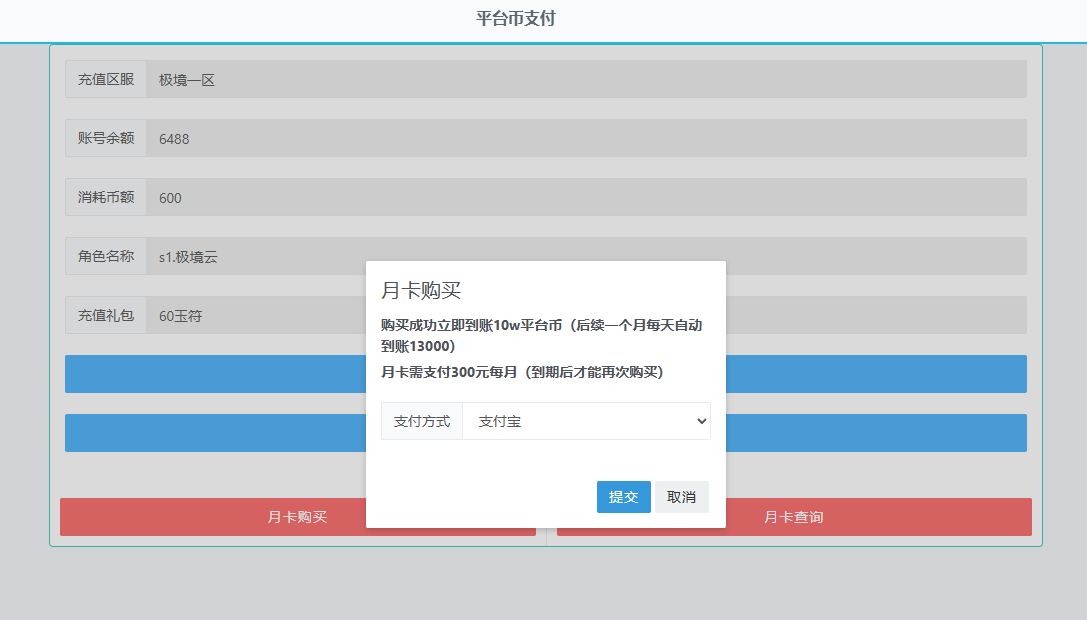Click the 月卡购买 dialog title
This screenshot has width=1087, height=620.
coord(421,291)
